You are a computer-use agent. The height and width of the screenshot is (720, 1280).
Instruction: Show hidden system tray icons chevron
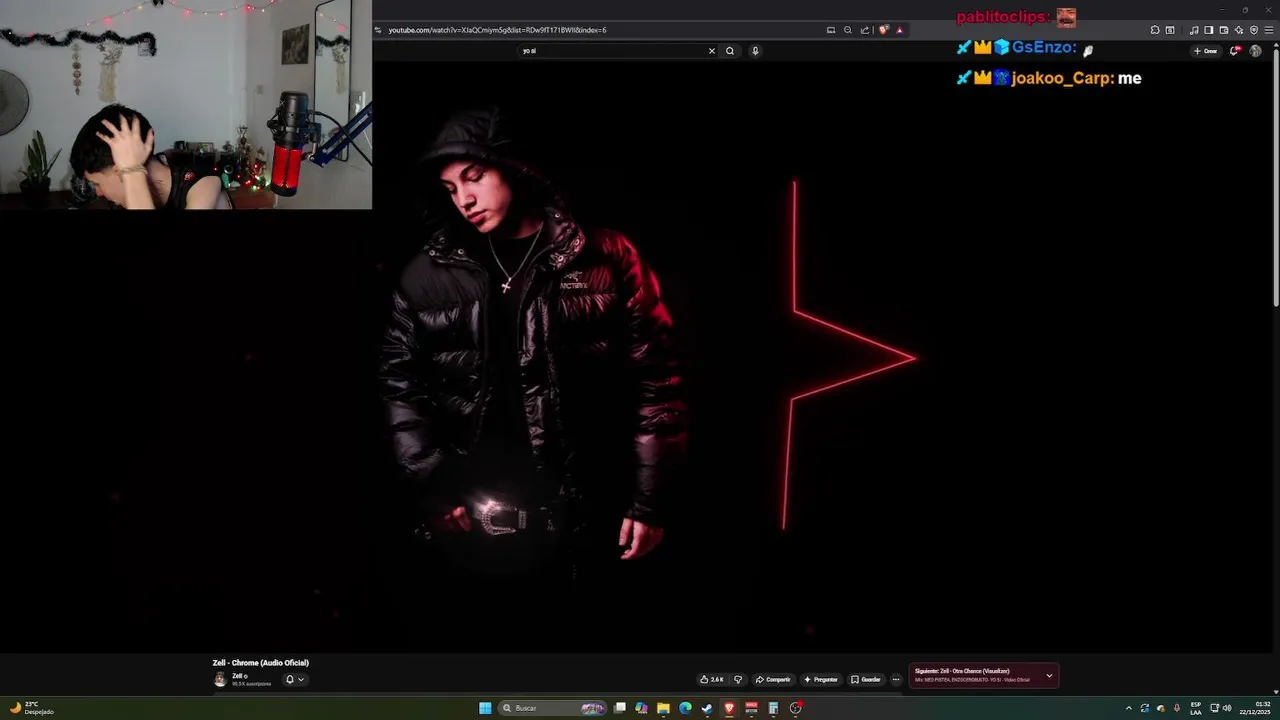[x=1129, y=708]
